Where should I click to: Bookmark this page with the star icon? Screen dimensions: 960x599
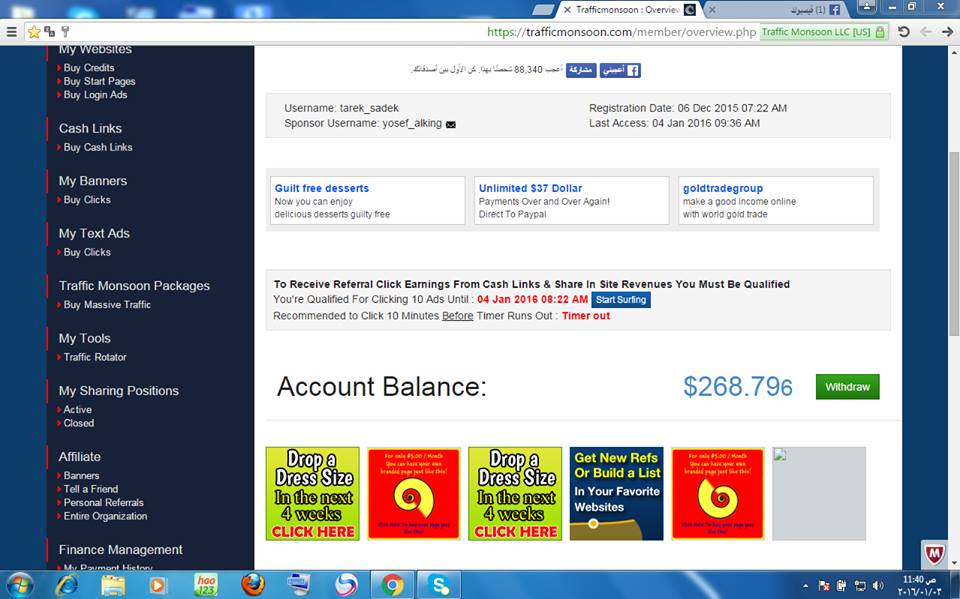pos(34,32)
